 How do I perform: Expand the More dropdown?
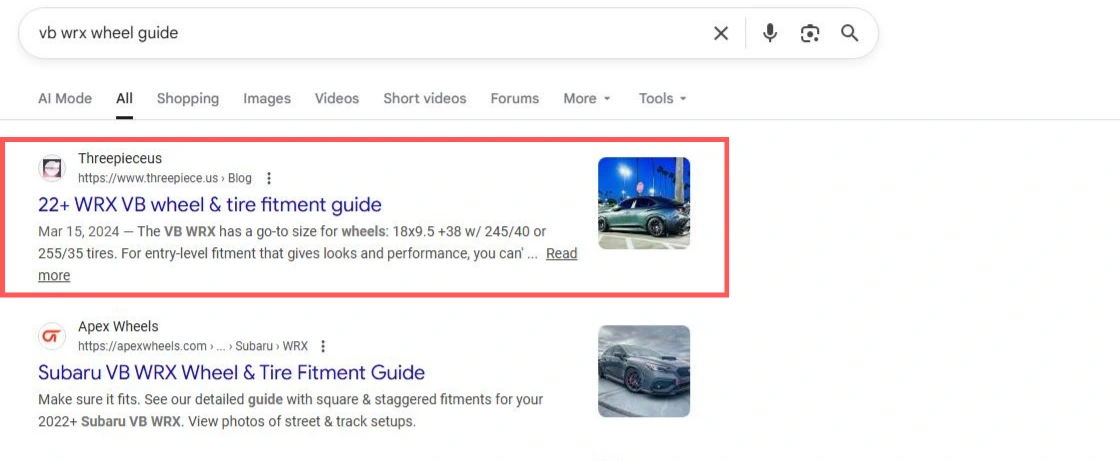click(587, 99)
